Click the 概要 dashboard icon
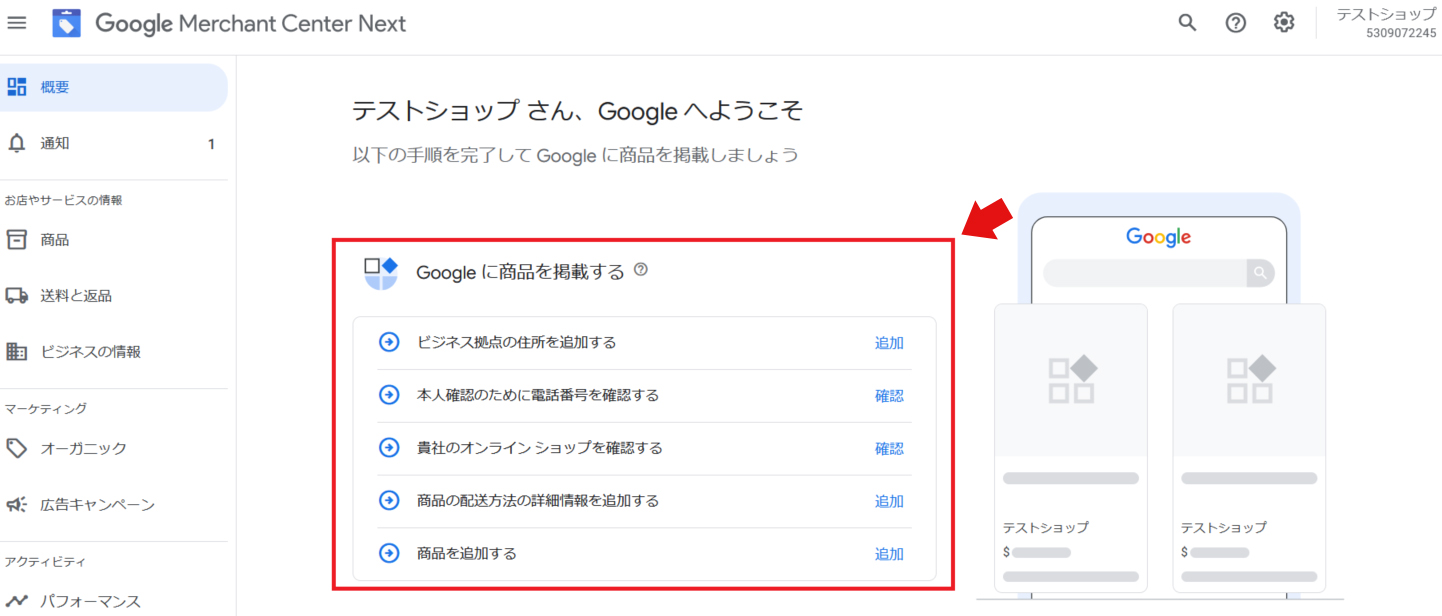1442x616 pixels. click(x=17, y=87)
